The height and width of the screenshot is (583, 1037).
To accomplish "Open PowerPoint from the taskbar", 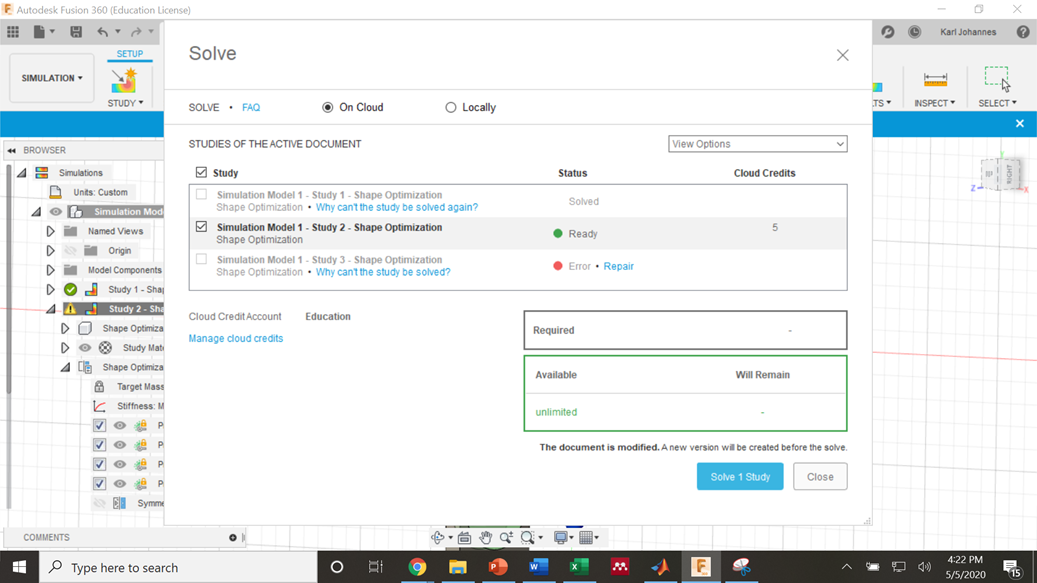I will click(498, 566).
